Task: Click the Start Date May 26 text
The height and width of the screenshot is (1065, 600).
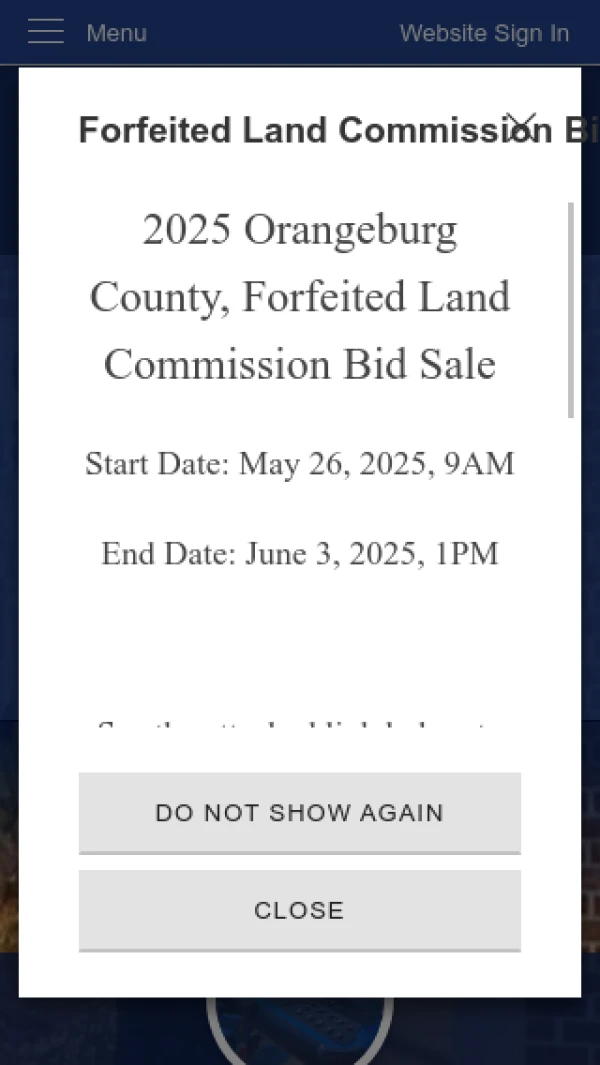Action: (x=300, y=465)
